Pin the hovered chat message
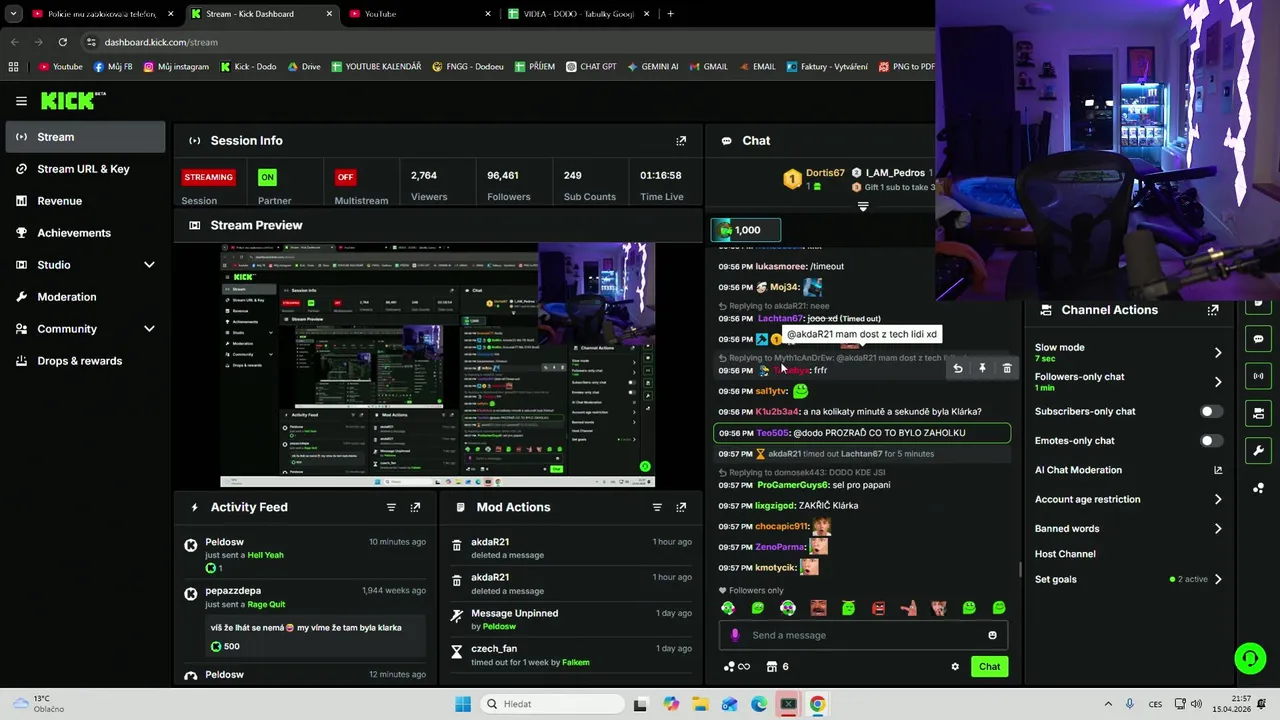 point(982,369)
